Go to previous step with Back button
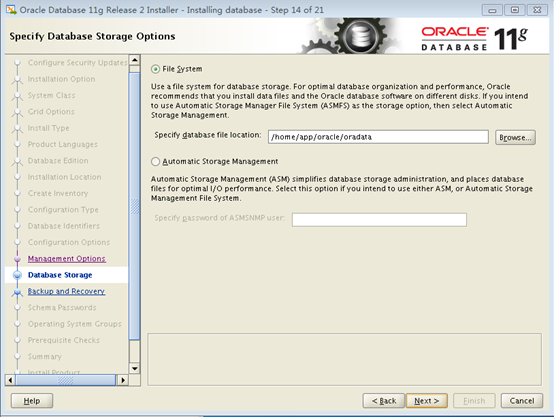Image resolution: width=554 pixels, height=417 pixels. (x=383, y=401)
